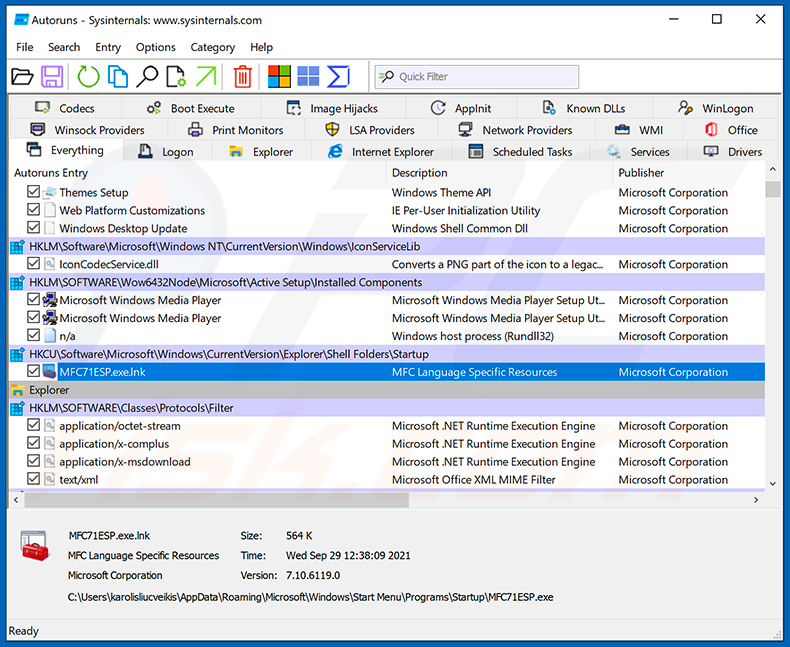
Task: Uncheck the Web Platform Customizations entry
Action: (33, 210)
